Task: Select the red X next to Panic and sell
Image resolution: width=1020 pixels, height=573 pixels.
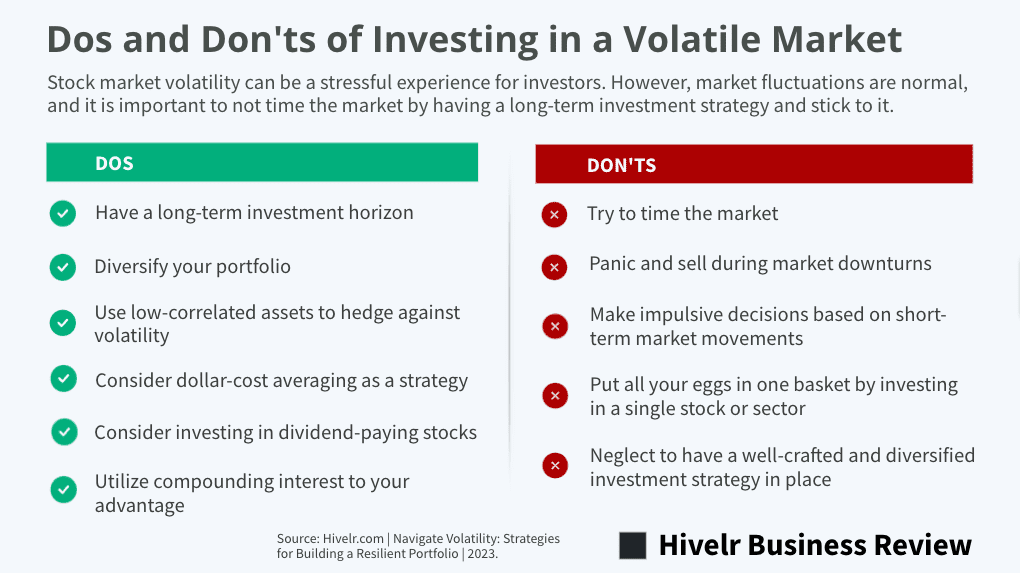Action: click(554, 267)
